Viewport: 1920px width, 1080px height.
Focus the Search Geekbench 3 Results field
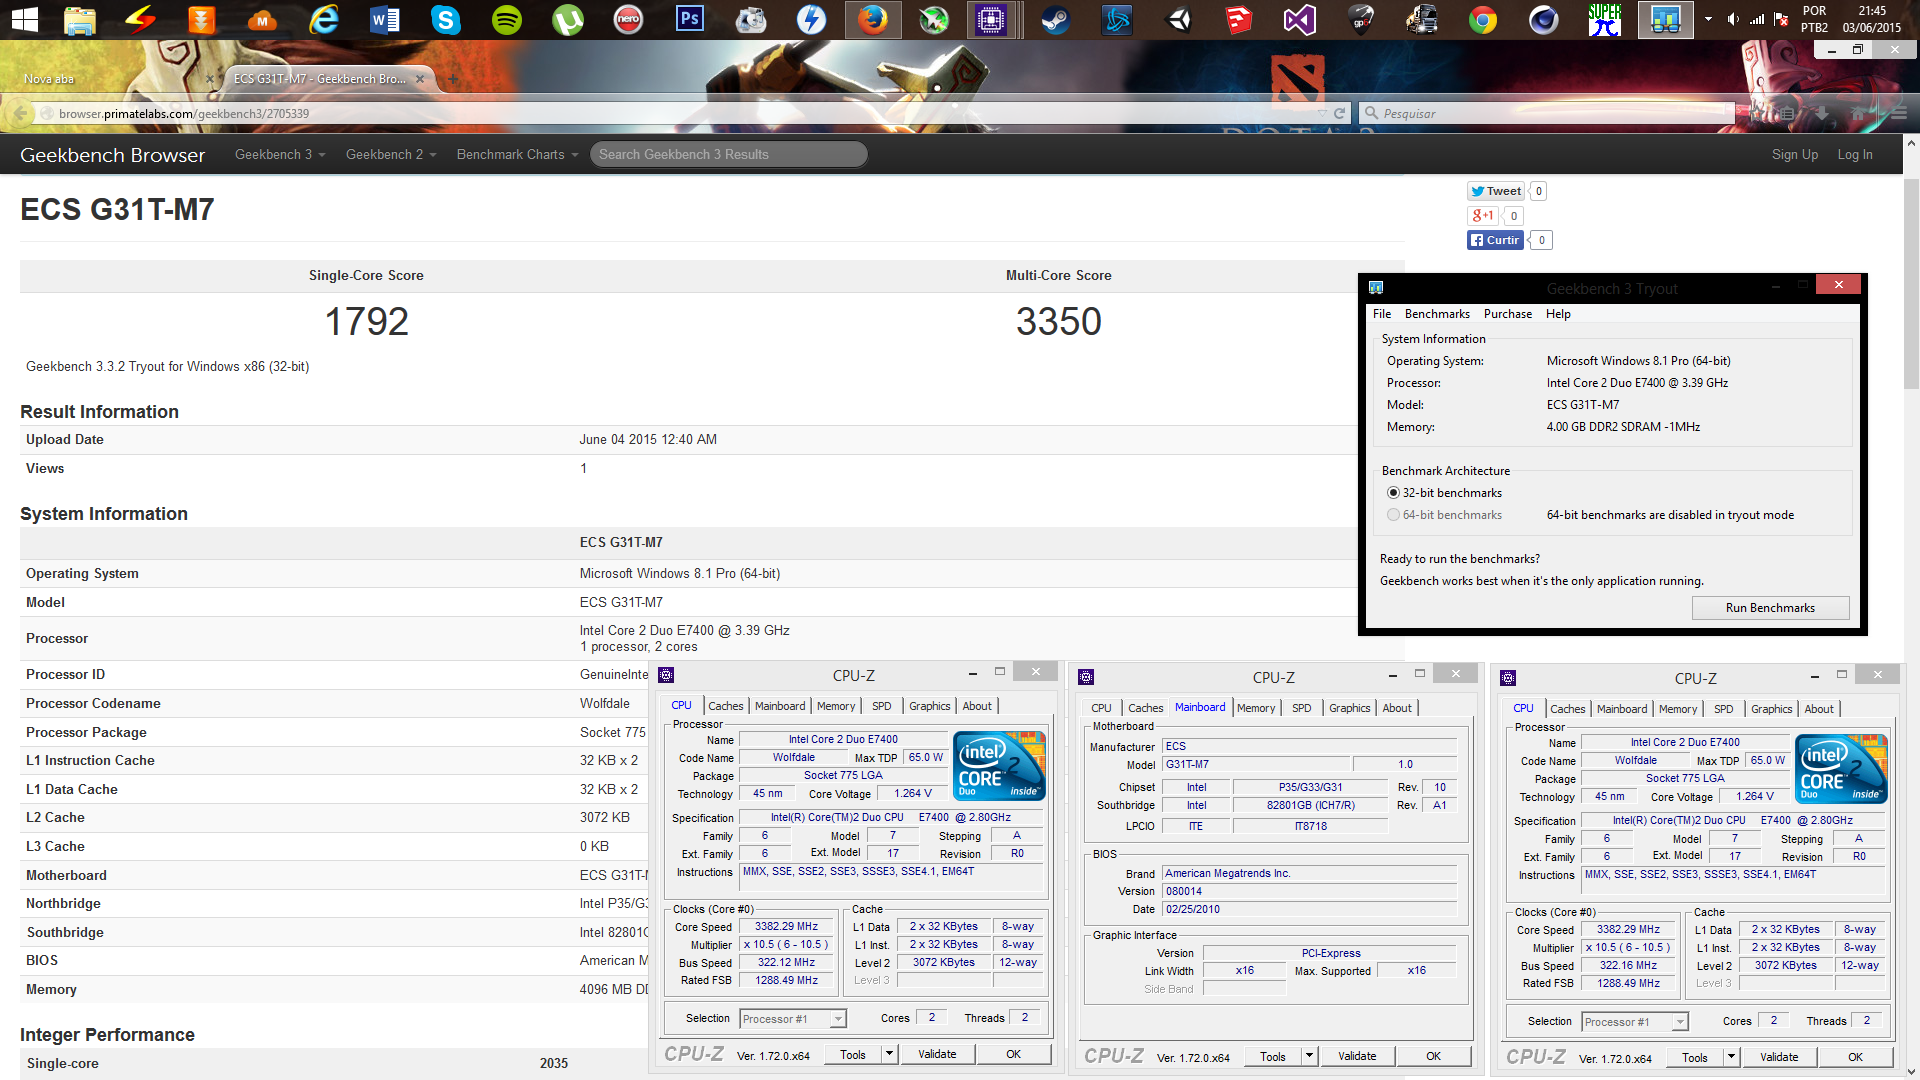coord(728,154)
